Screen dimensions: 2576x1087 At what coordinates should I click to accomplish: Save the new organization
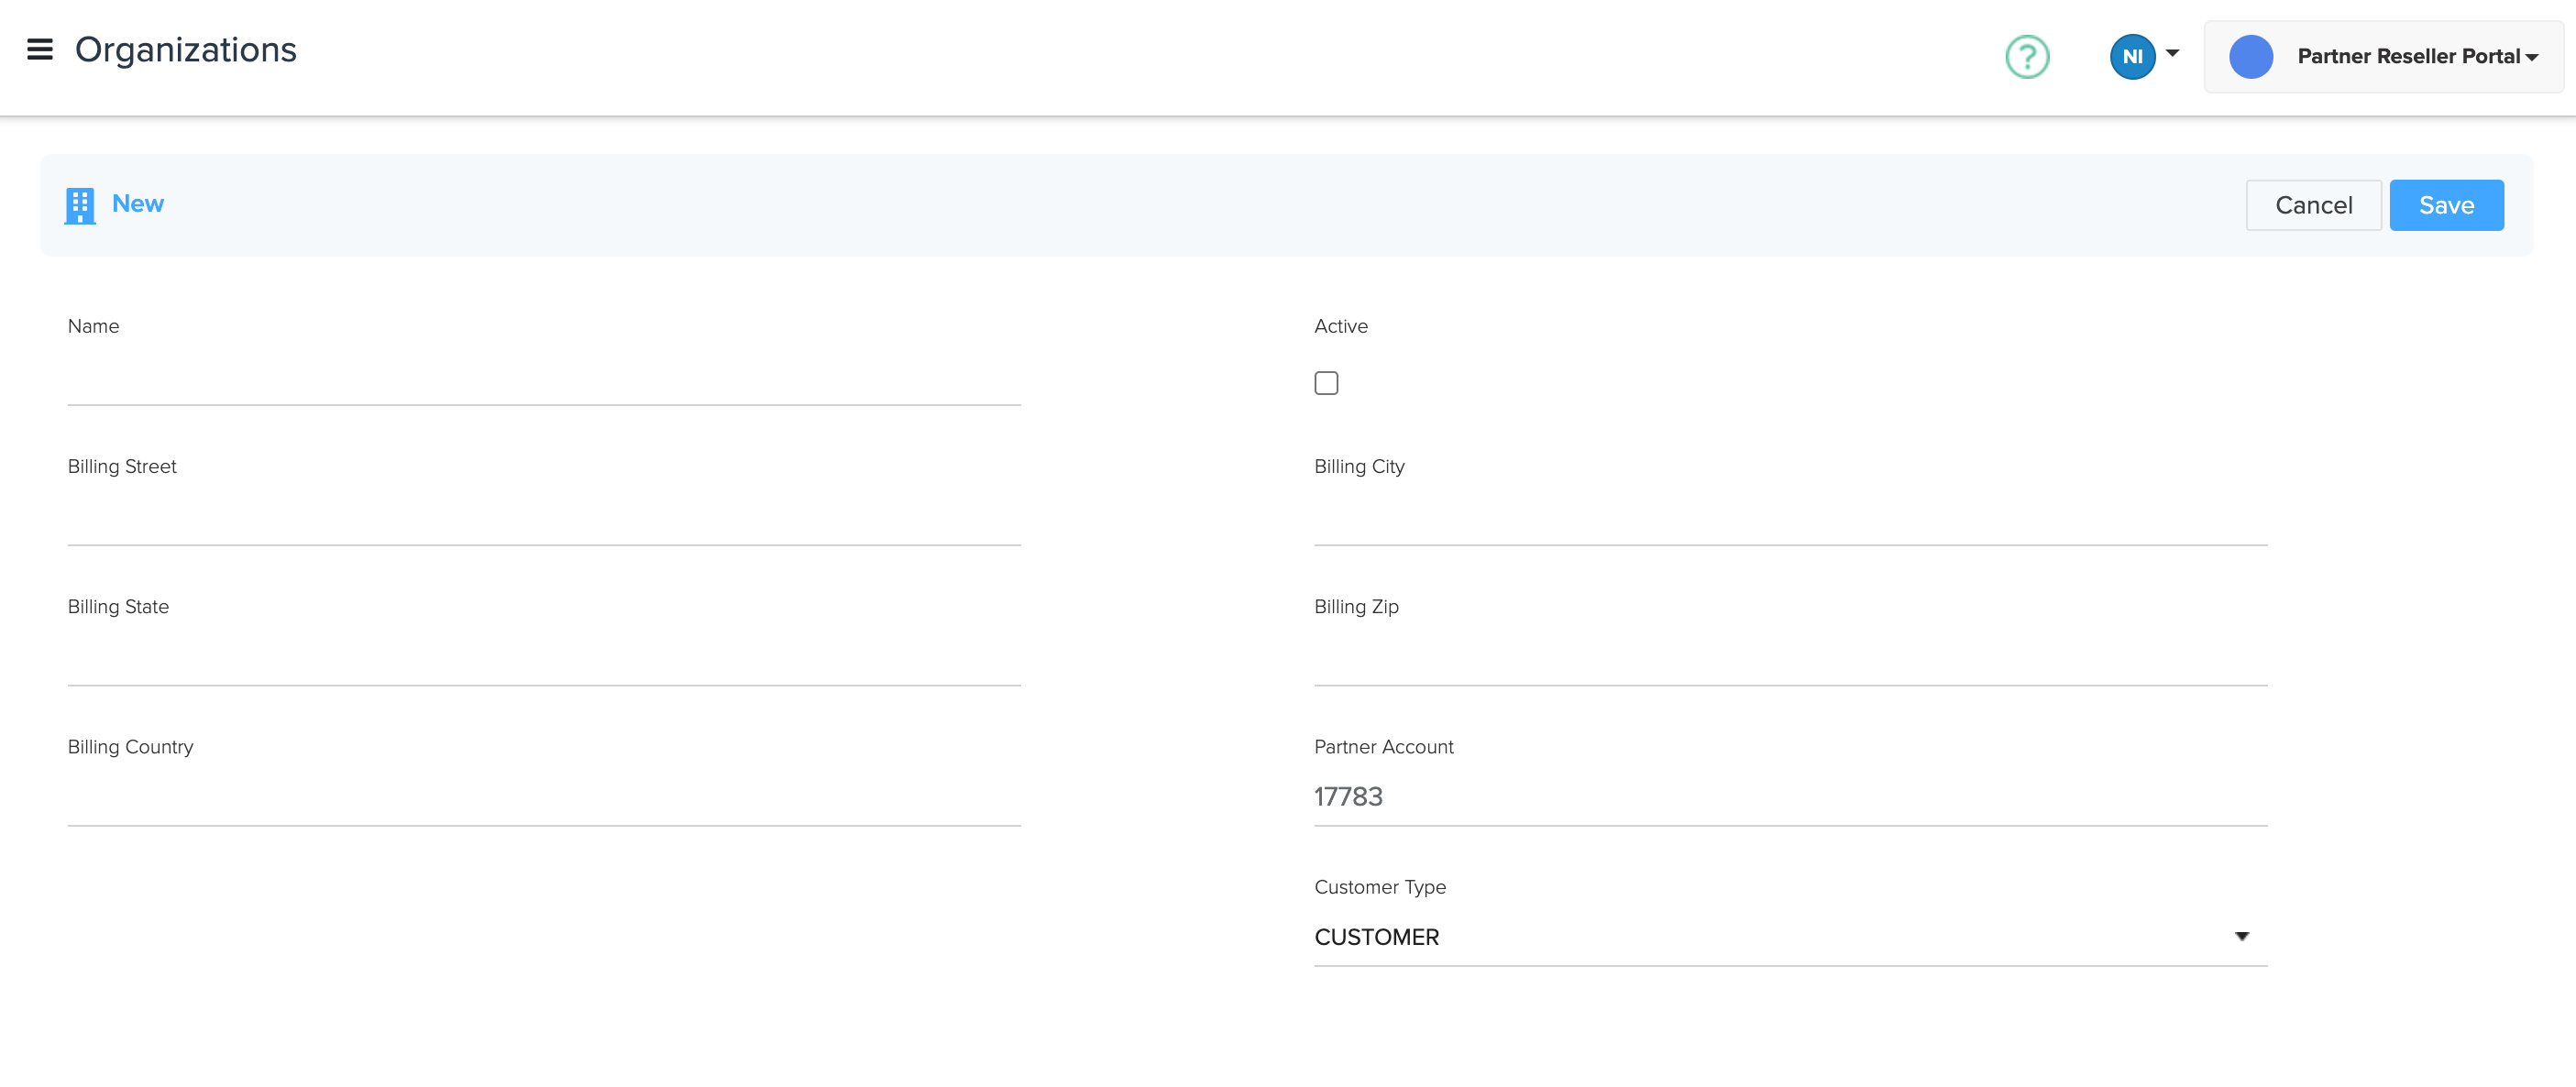(x=2445, y=205)
